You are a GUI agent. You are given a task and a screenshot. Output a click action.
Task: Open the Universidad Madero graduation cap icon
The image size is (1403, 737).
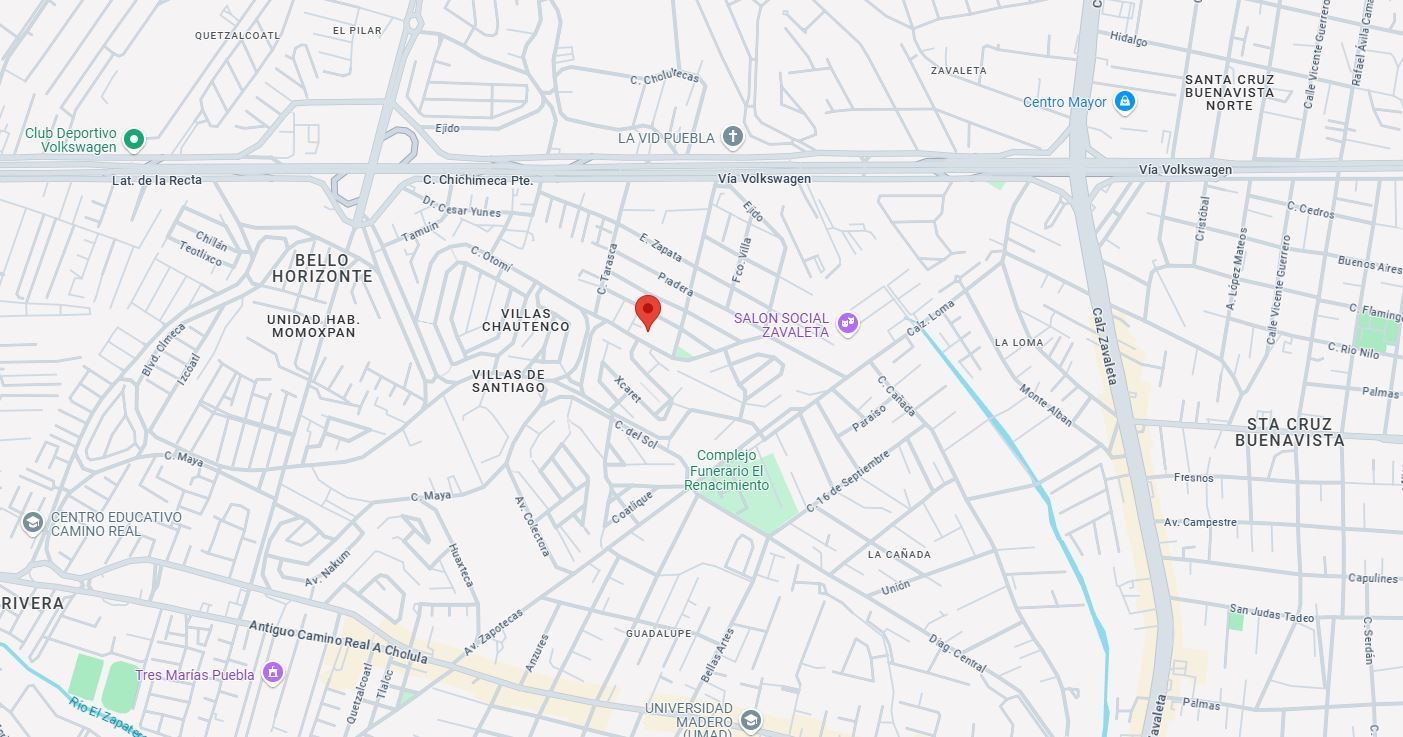(x=751, y=720)
